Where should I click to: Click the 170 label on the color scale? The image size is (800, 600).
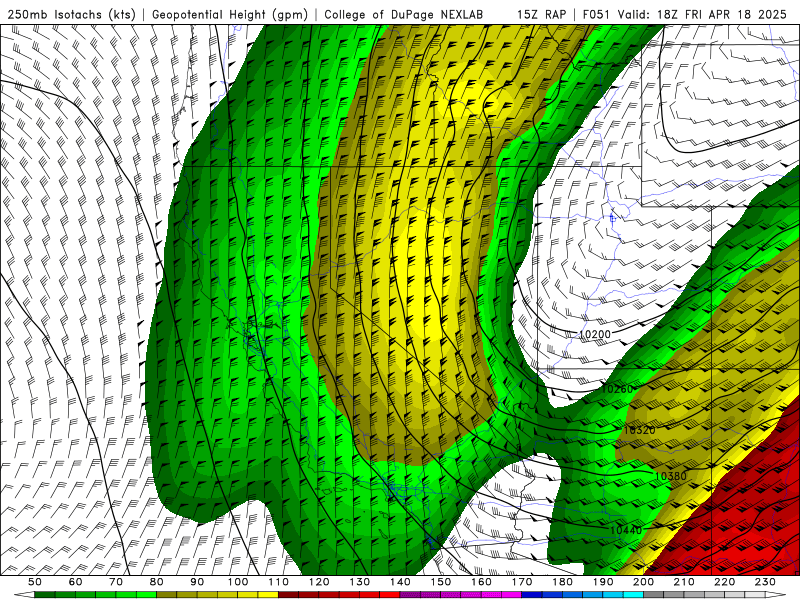(x=522, y=582)
